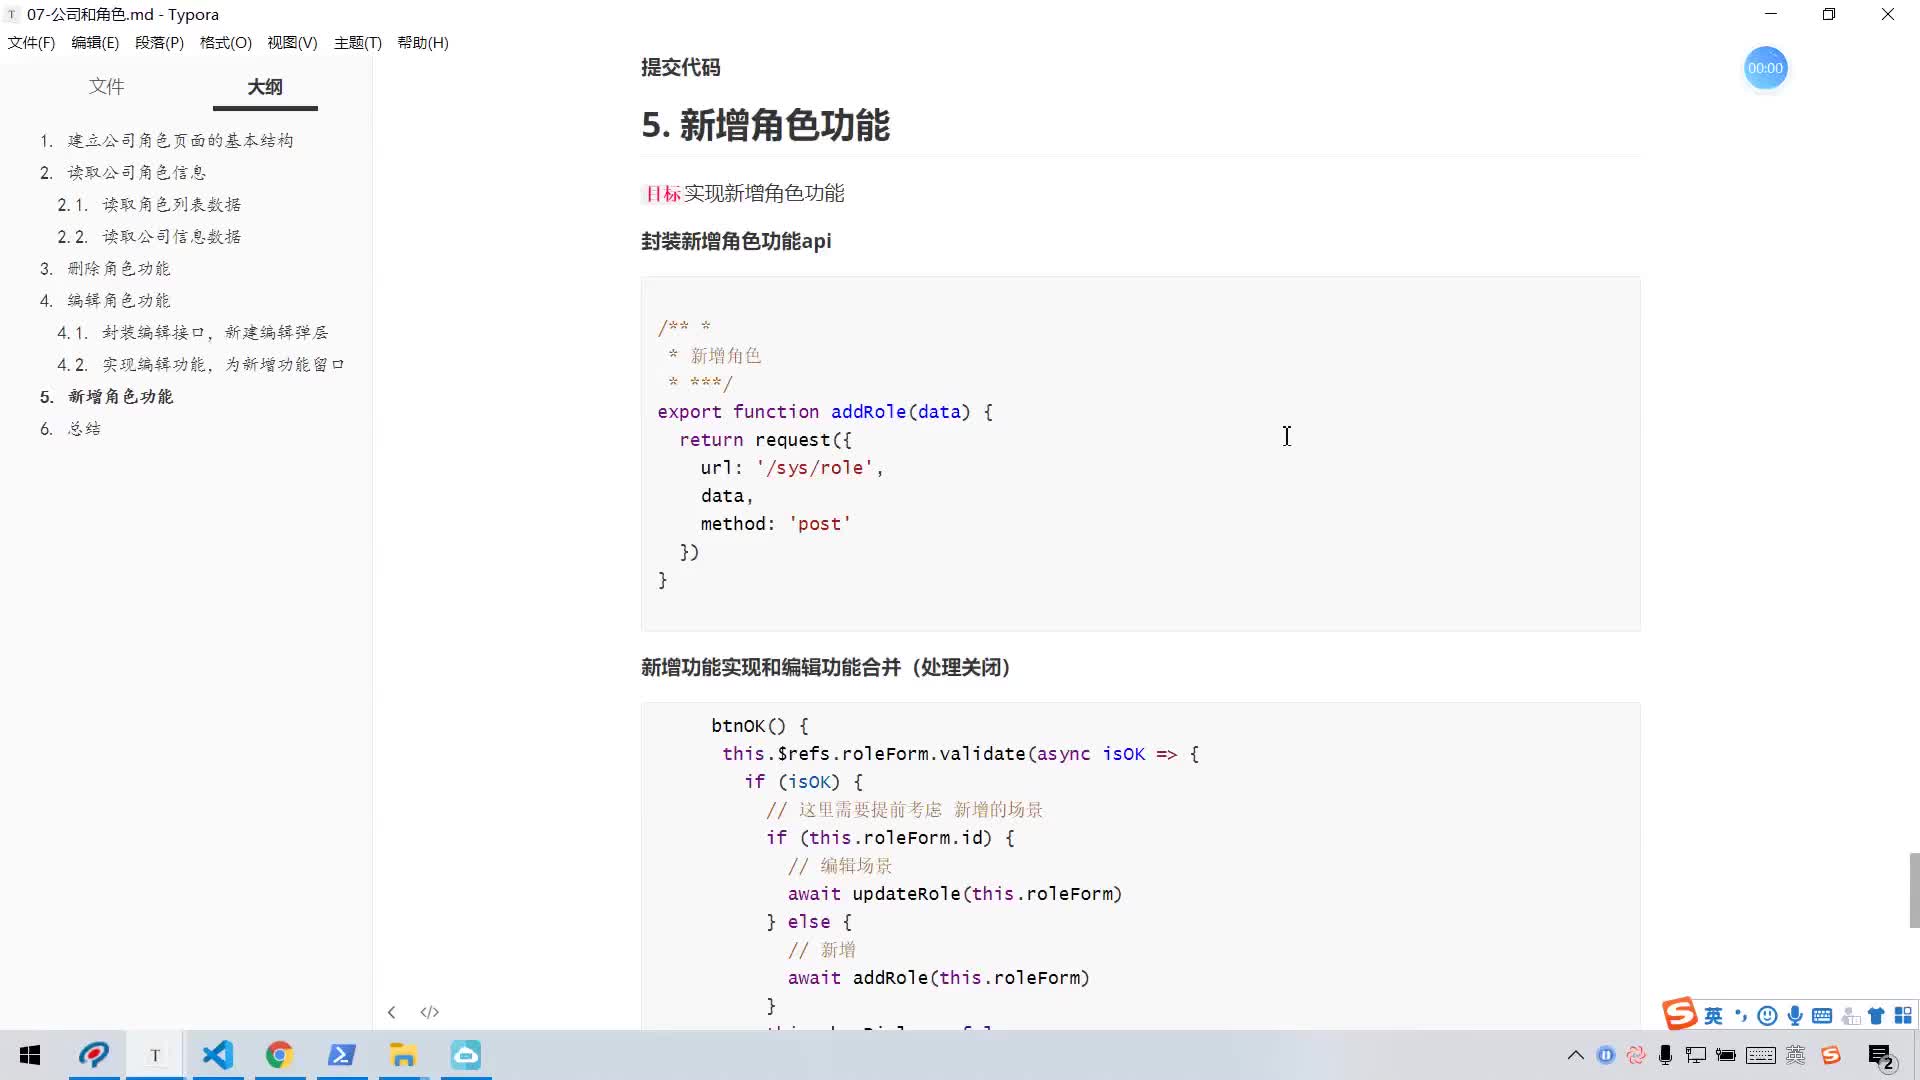
Task: Click the blue pause tray icon
Action: (x=1606, y=1055)
